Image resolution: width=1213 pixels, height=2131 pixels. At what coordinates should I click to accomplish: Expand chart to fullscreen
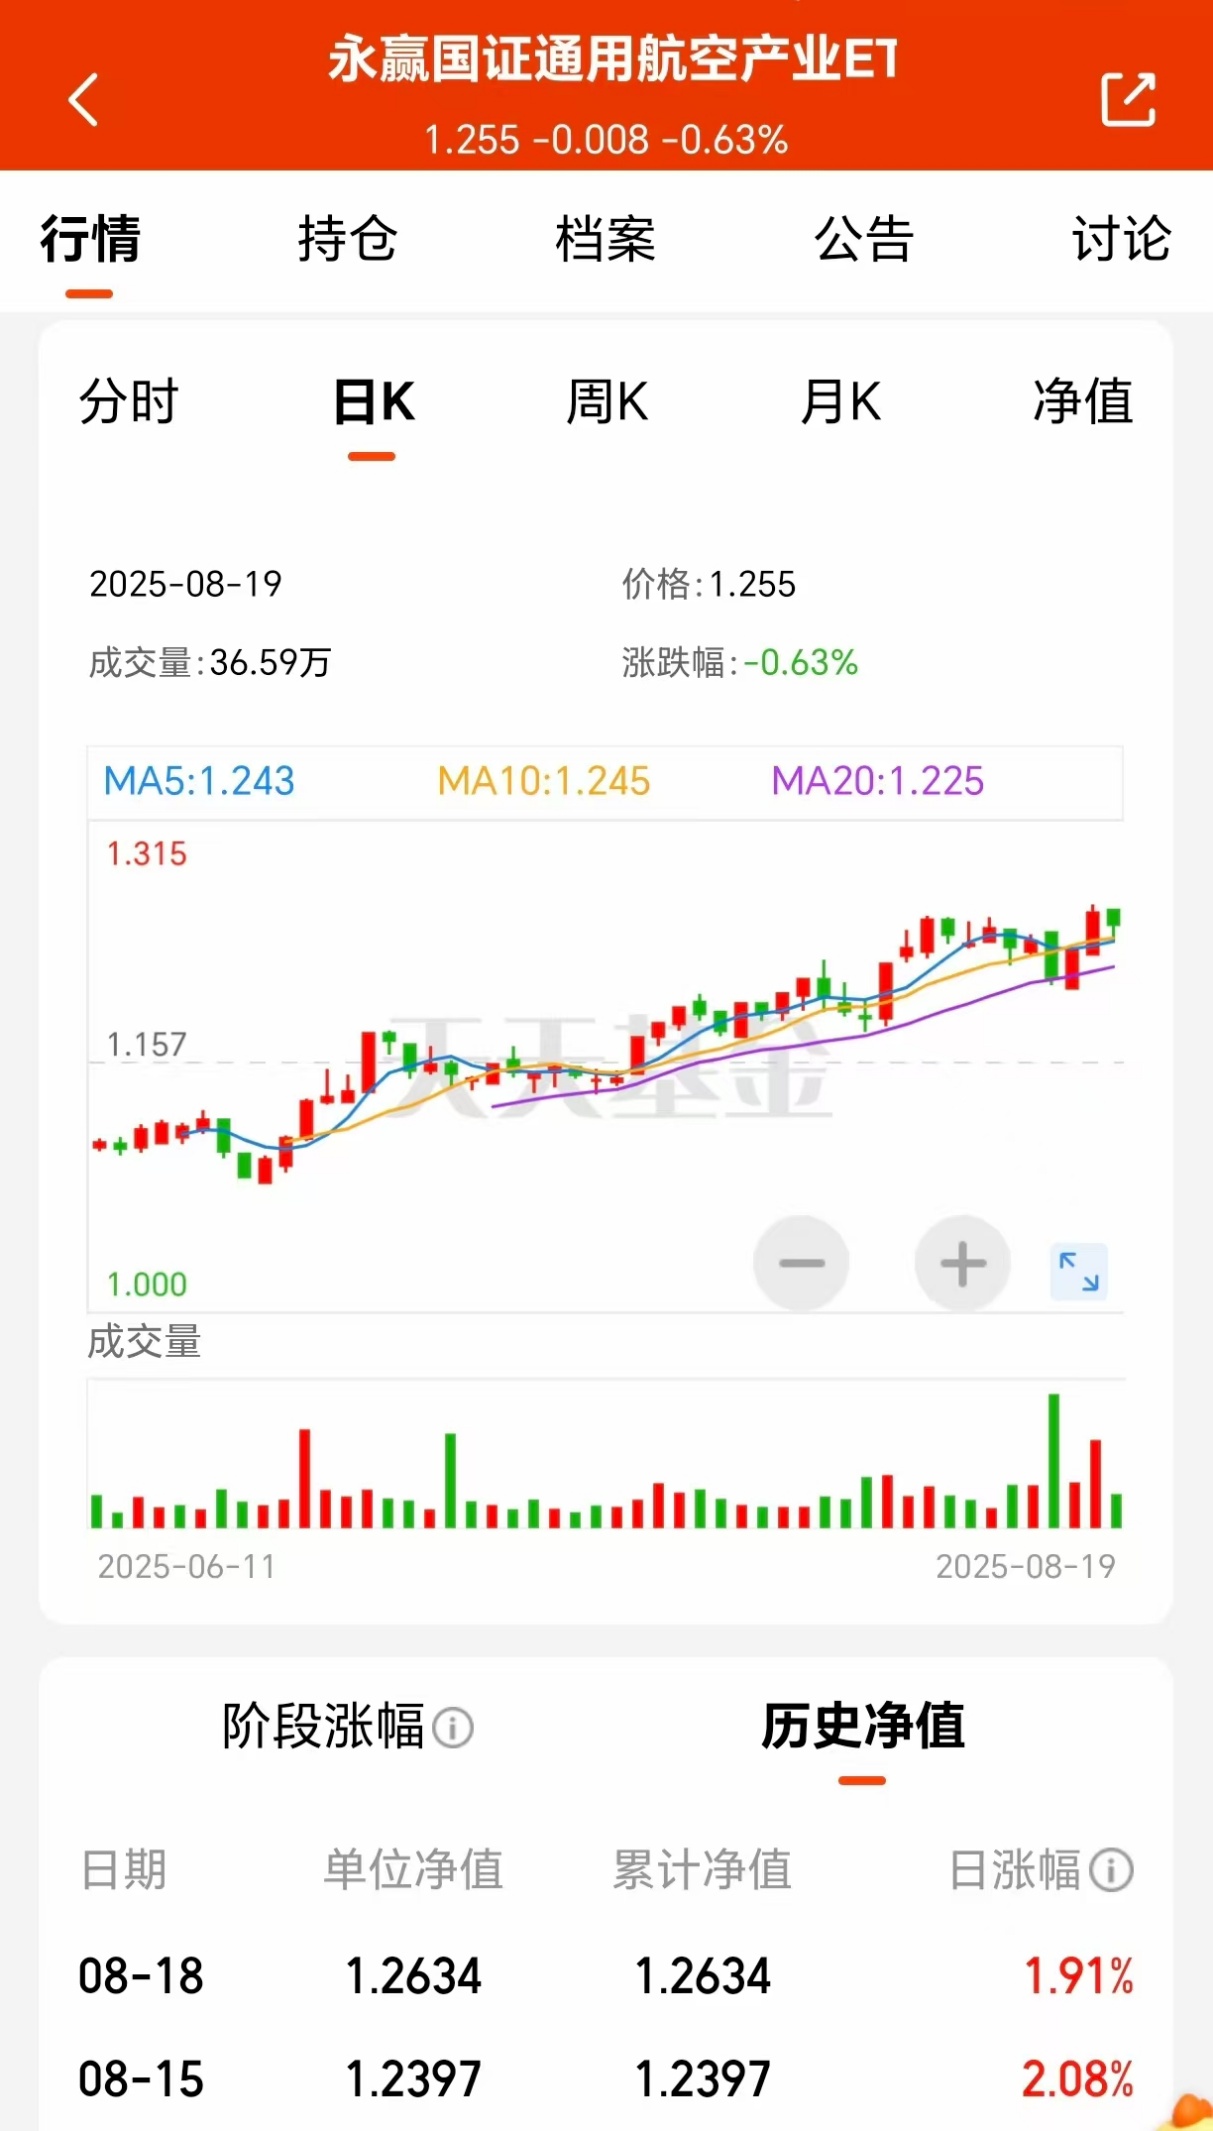pyautogui.click(x=1079, y=1271)
